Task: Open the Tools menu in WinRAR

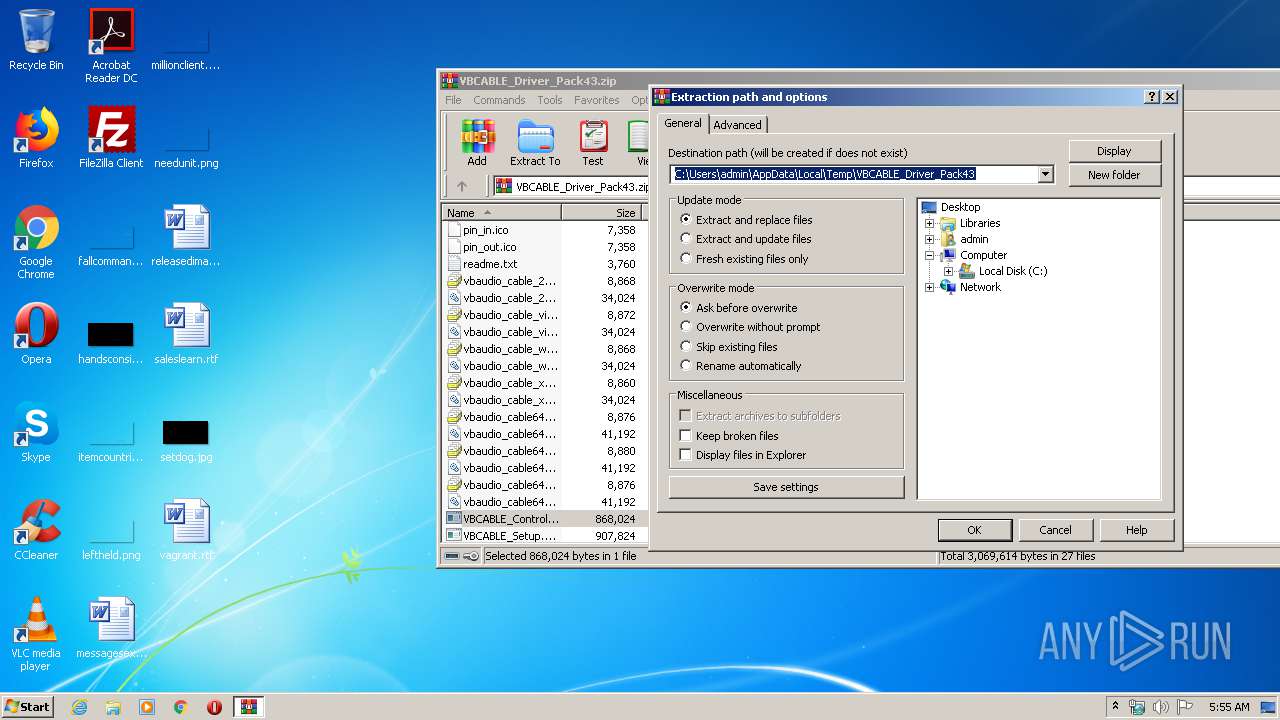Action: (550, 100)
